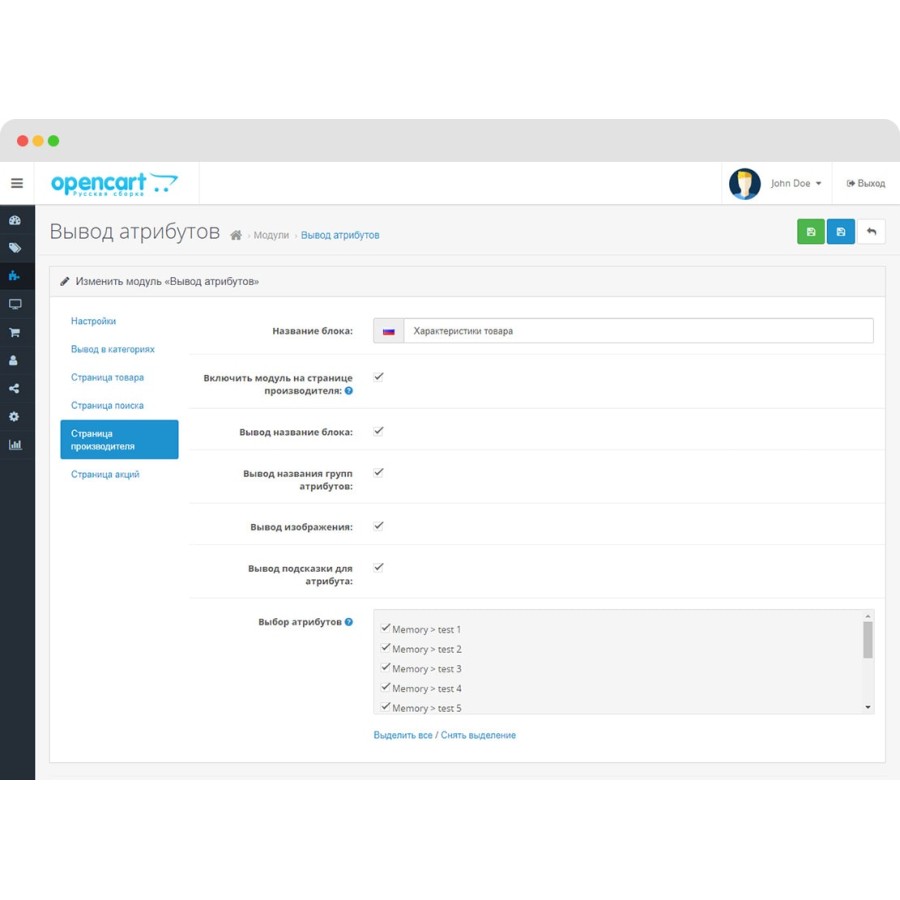The height and width of the screenshot is (900, 900).
Task: Click the OpenCart logo
Action: (114, 184)
